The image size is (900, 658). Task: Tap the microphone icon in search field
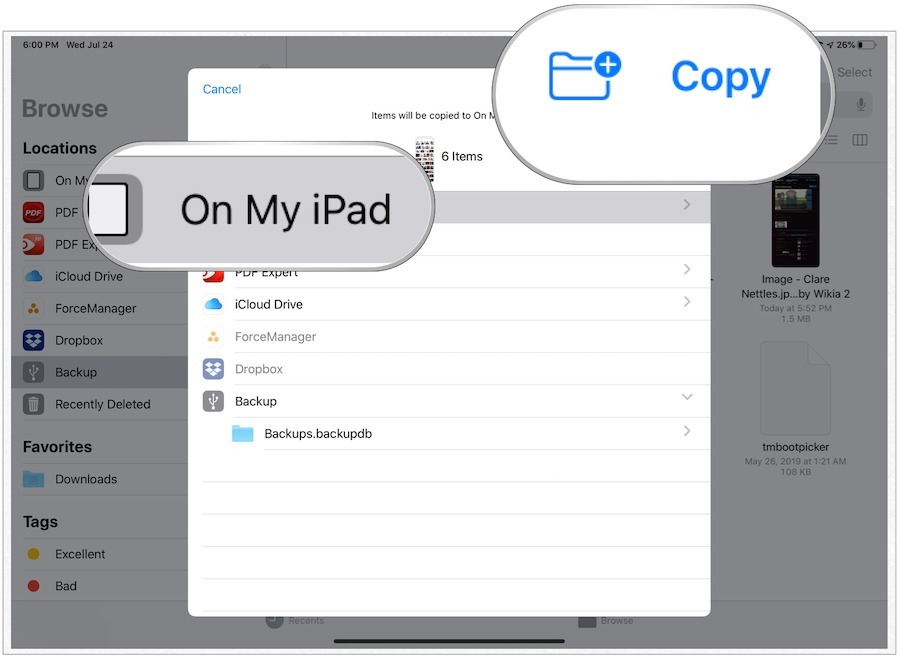[x=860, y=105]
